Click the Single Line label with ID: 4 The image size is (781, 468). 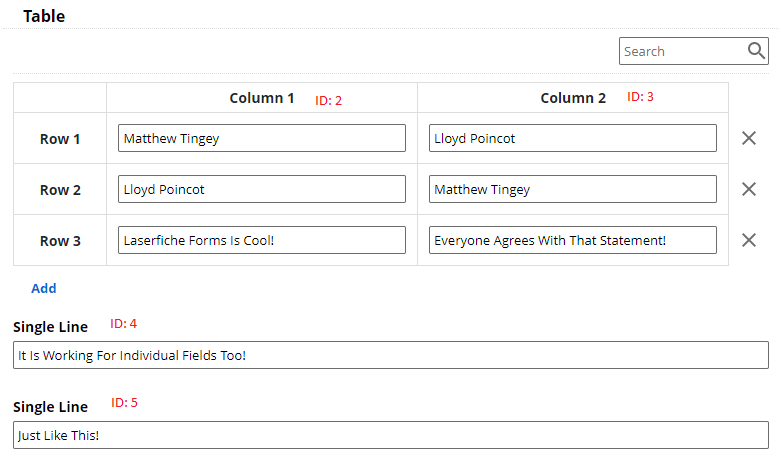pyautogui.click(x=50, y=327)
